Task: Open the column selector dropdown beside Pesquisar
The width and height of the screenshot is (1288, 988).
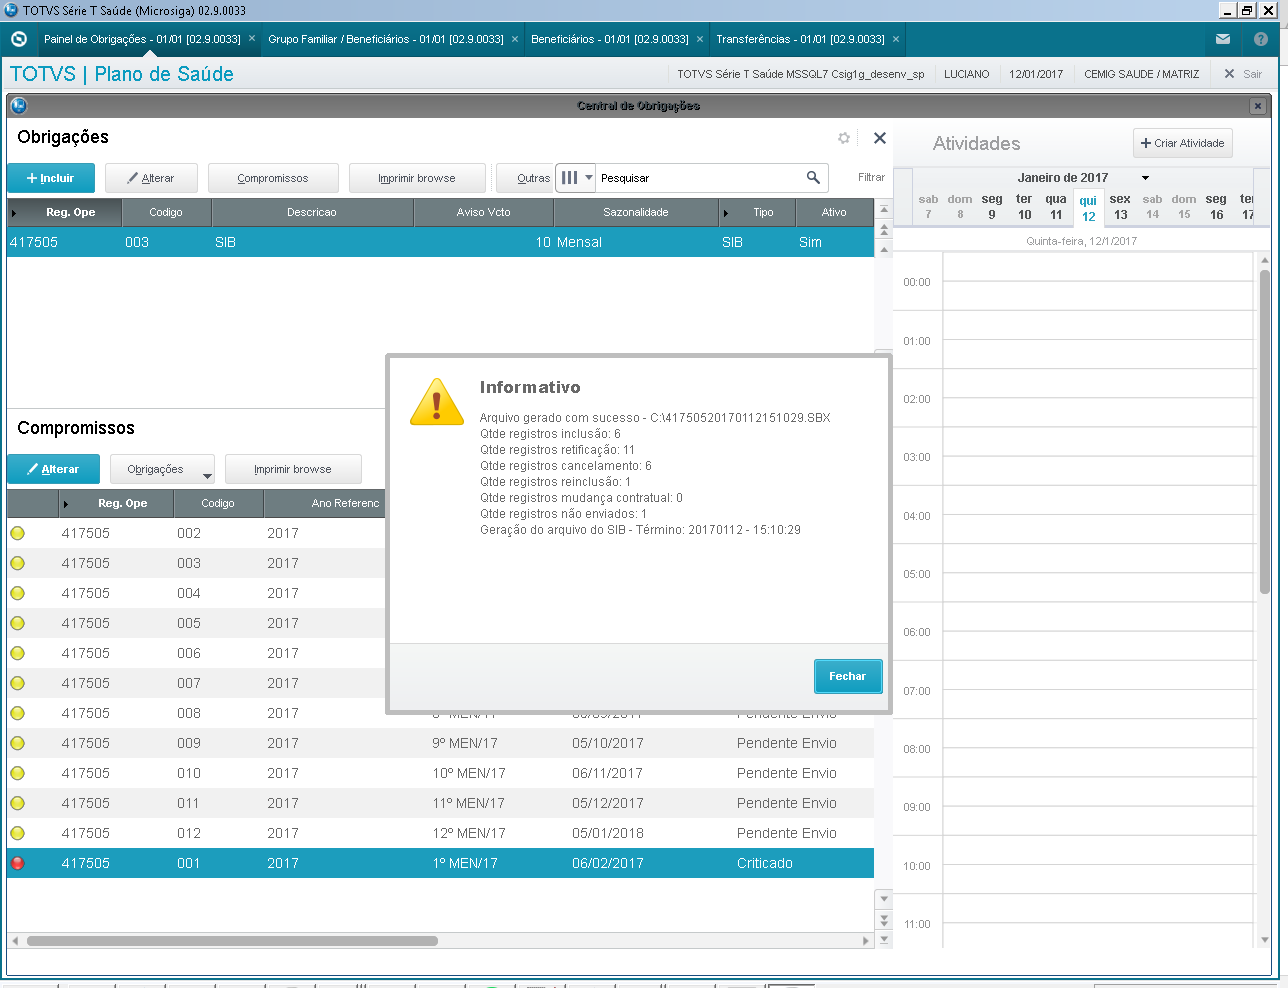Action: coord(575,178)
